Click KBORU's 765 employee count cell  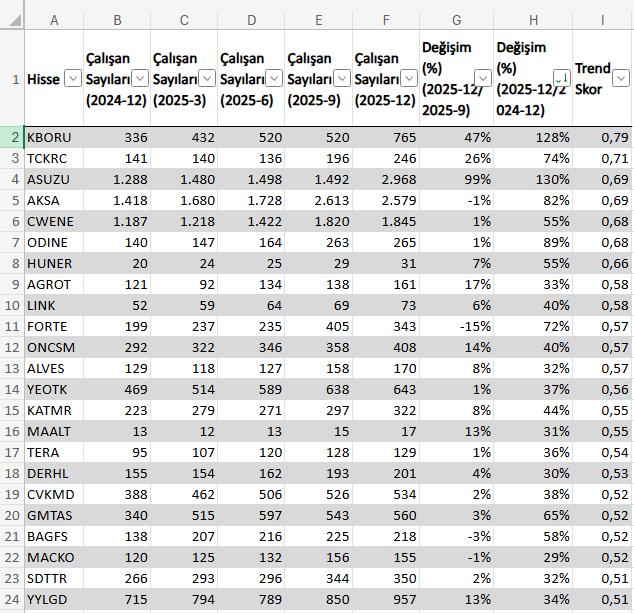pos(386,137)
